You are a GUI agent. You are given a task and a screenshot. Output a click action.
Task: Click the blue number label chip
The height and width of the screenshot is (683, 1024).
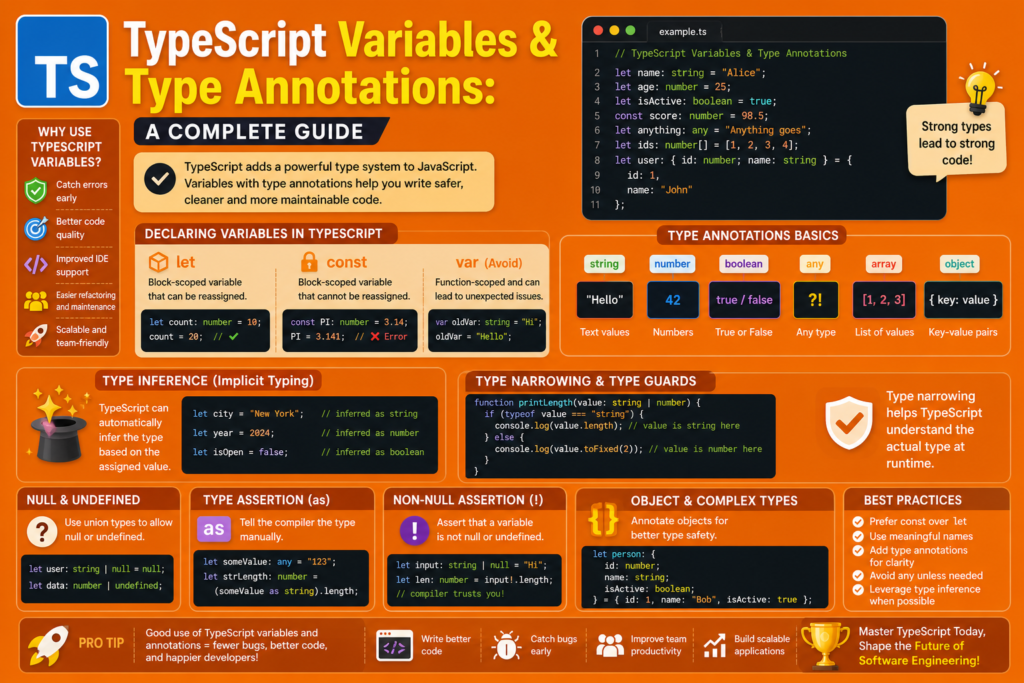pyautogui.click(x=672, y=264)
